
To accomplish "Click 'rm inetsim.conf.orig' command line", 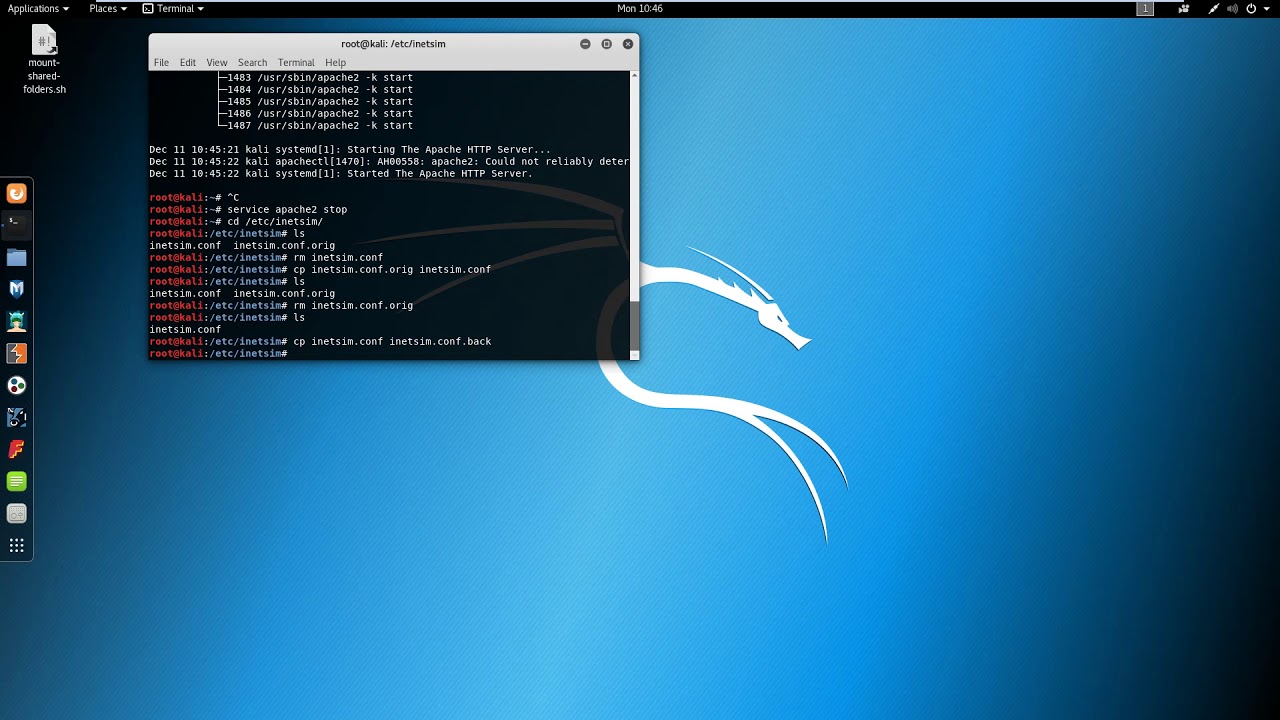I will click(353, 306).
